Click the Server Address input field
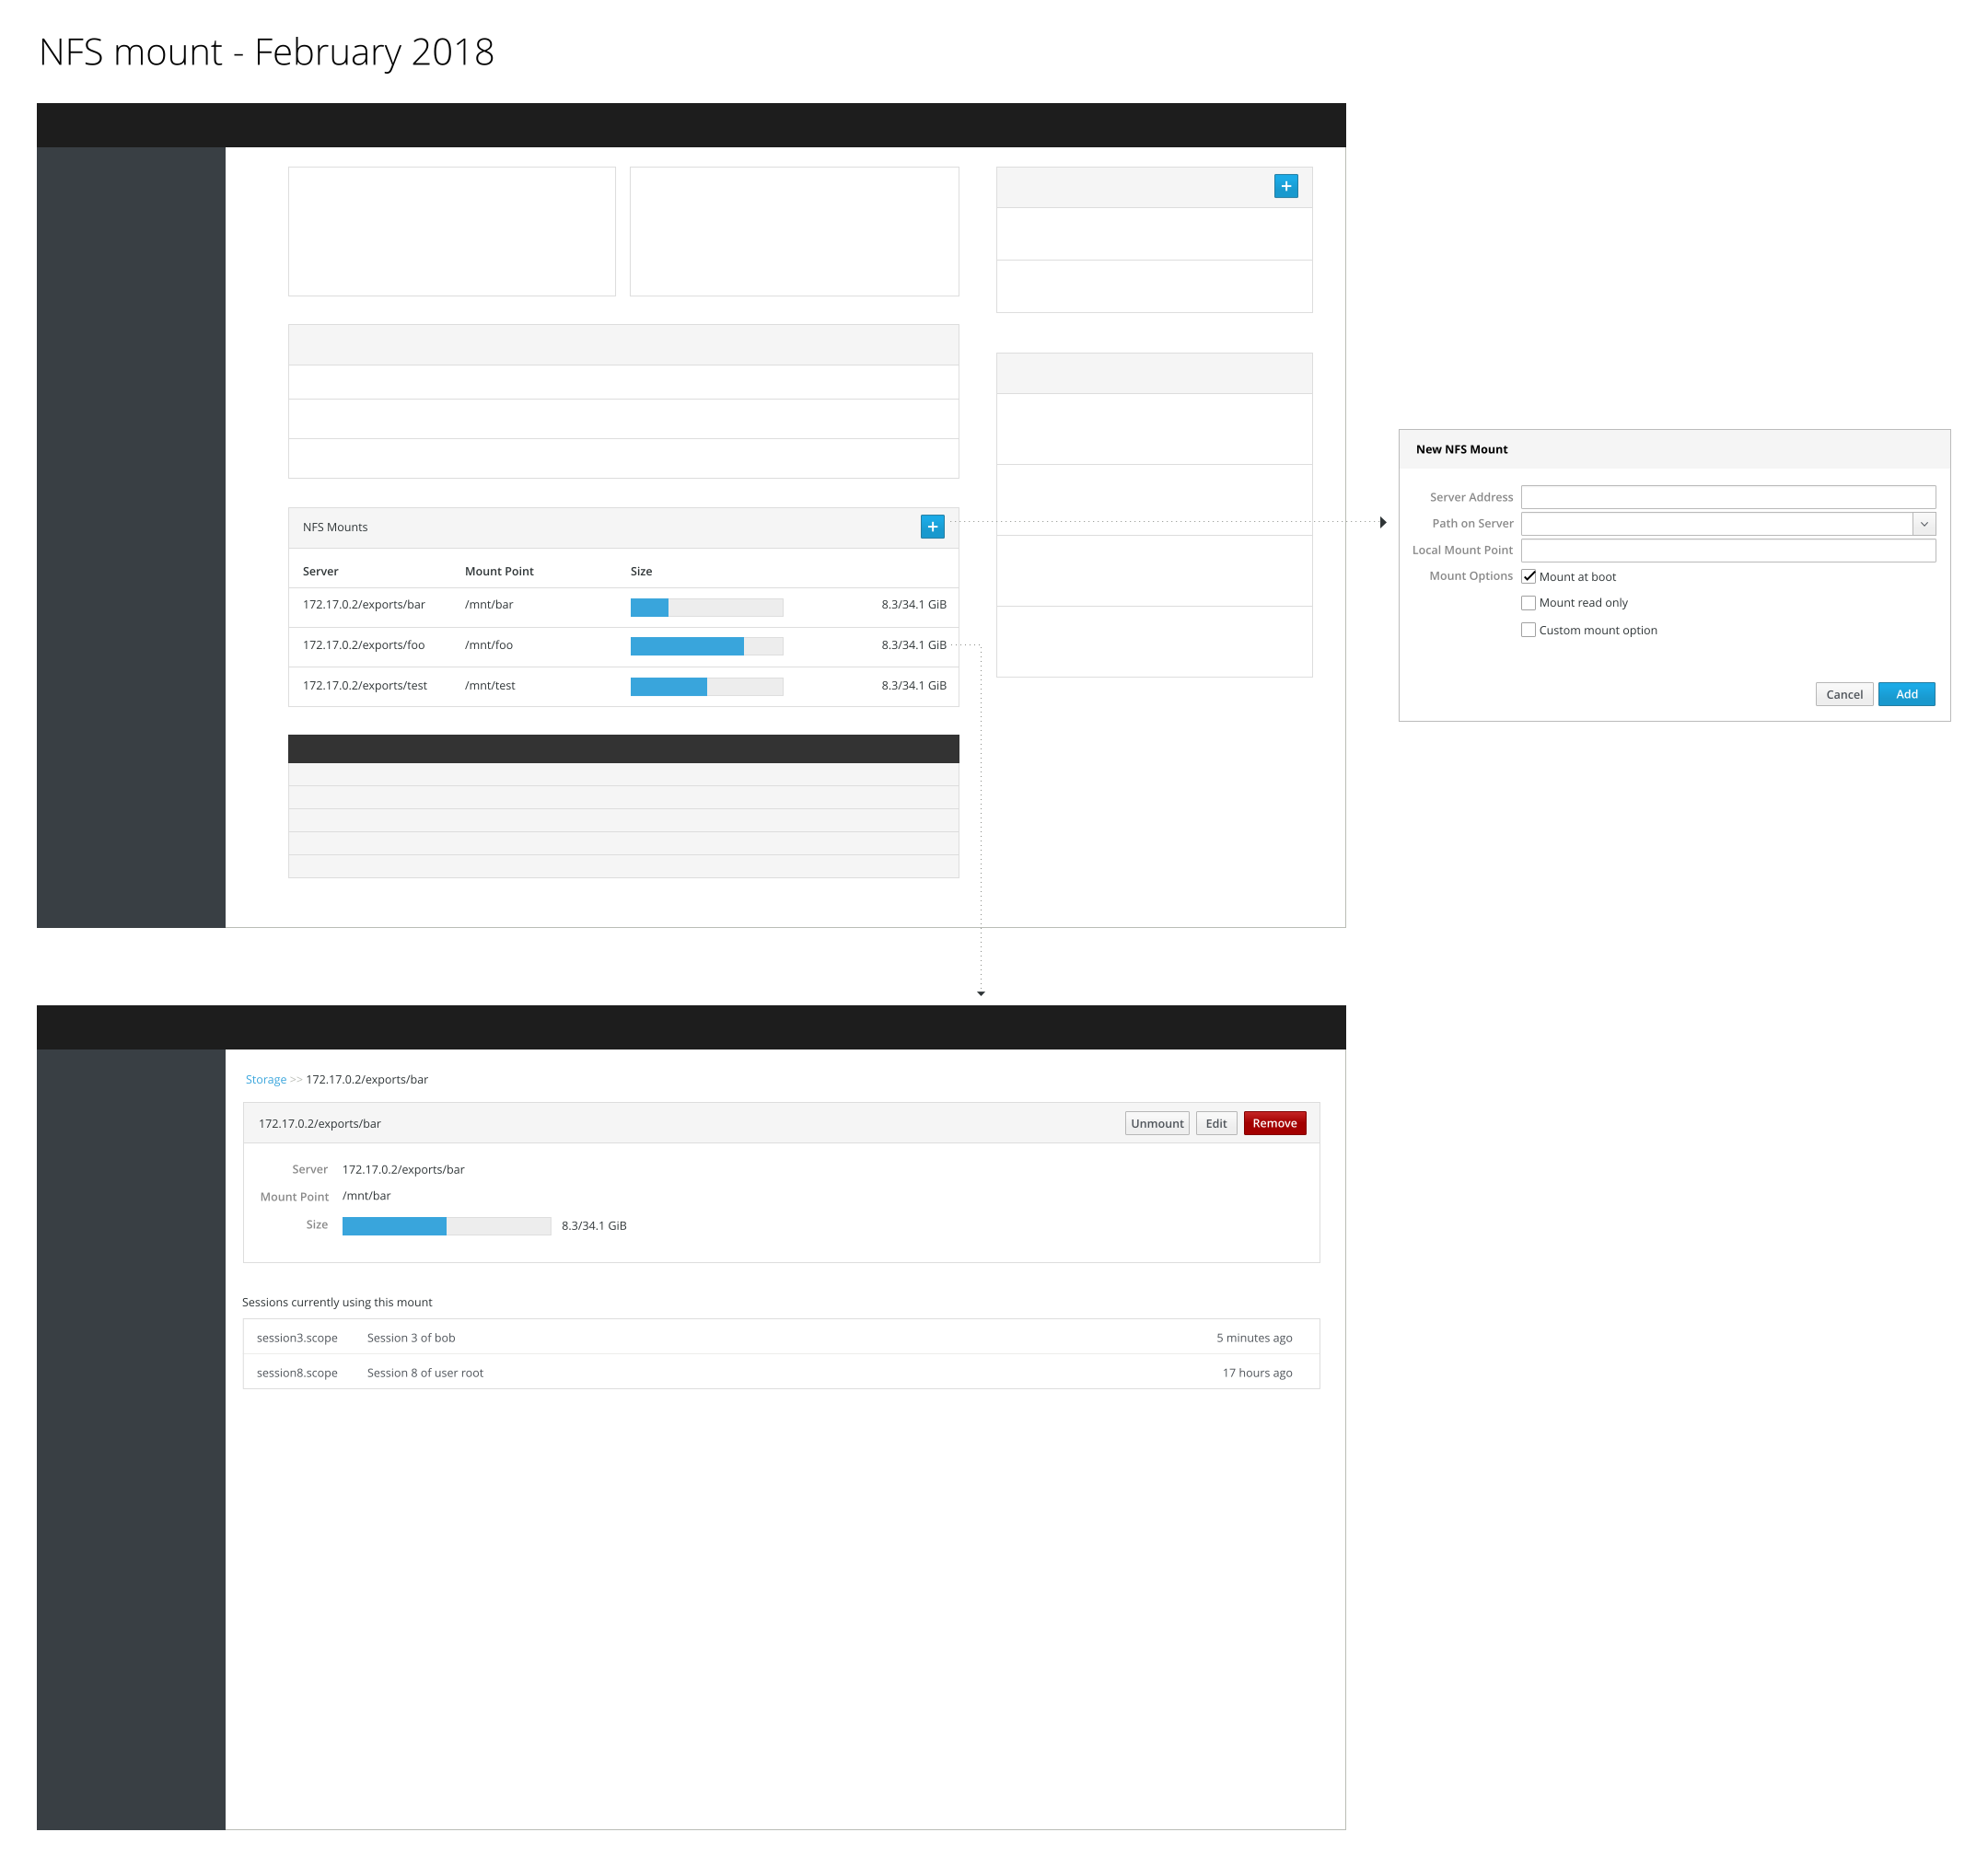The height and width of the screenshot is (1867, 1988). click(x=1727, y=497)
